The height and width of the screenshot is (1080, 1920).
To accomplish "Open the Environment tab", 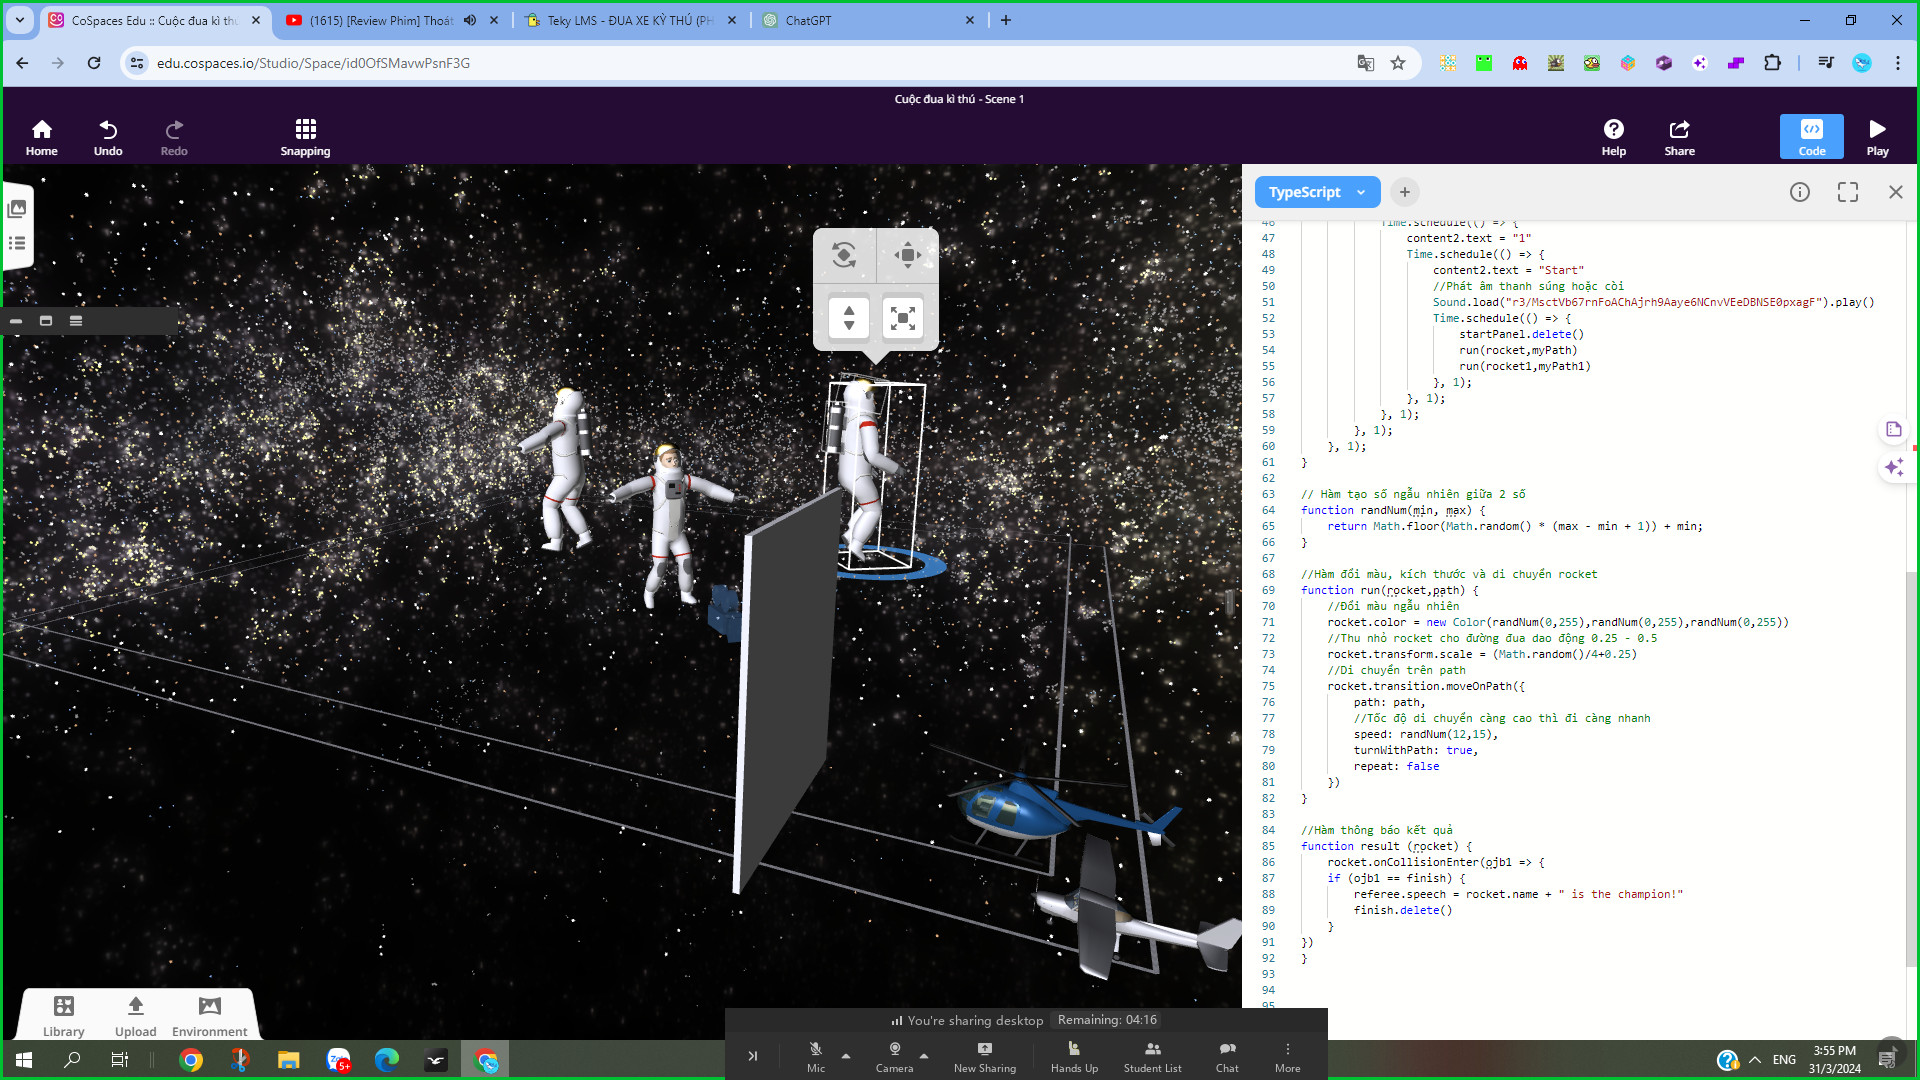I will 209,1016.
